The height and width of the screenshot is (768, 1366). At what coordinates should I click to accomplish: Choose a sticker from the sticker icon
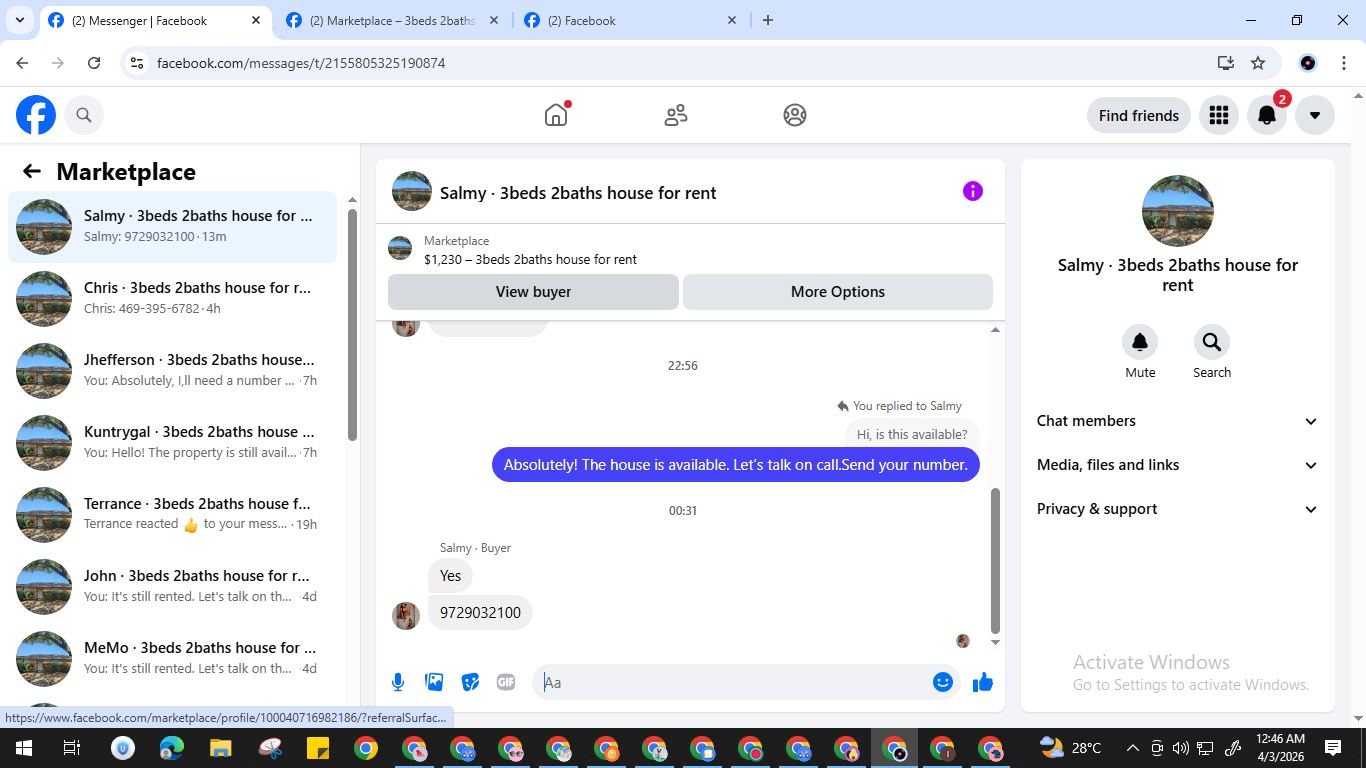tap(470, 682)
